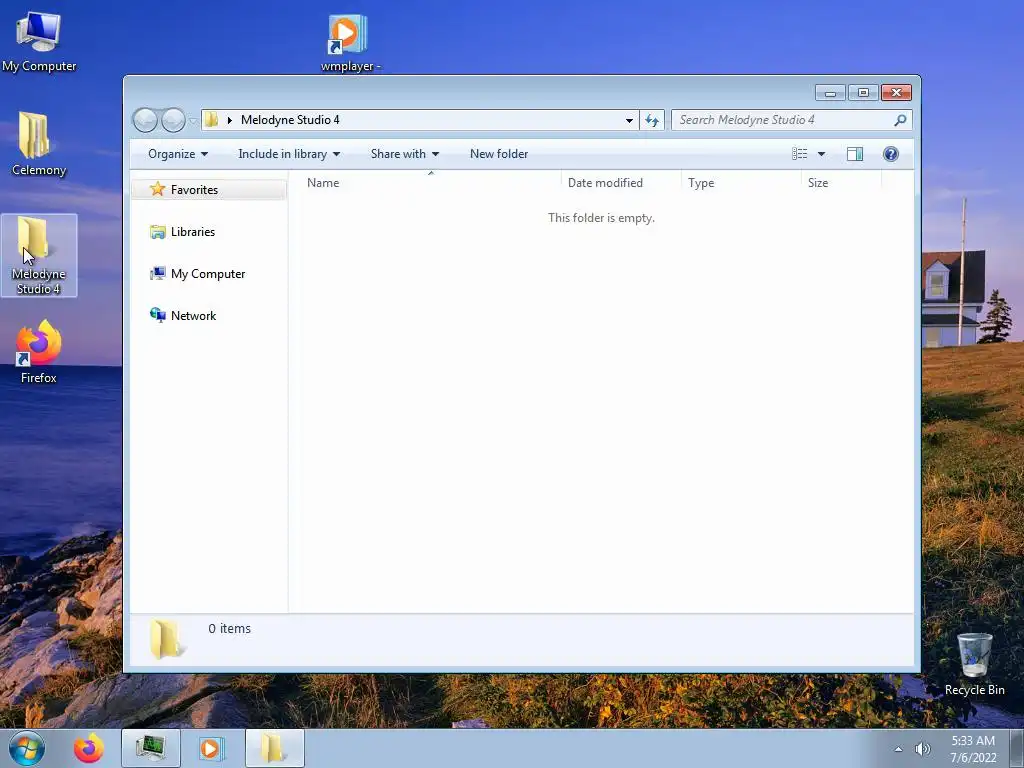Viewport: 1024px width, 768px height.
Task: Select the wmplayer desktop shortcut
Action: (x=350, y=43)
